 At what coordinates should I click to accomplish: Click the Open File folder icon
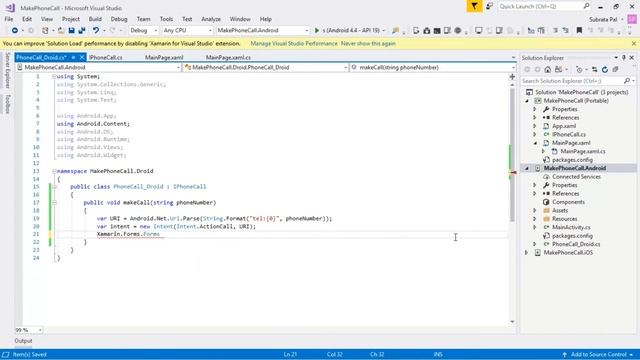point(61,31)
